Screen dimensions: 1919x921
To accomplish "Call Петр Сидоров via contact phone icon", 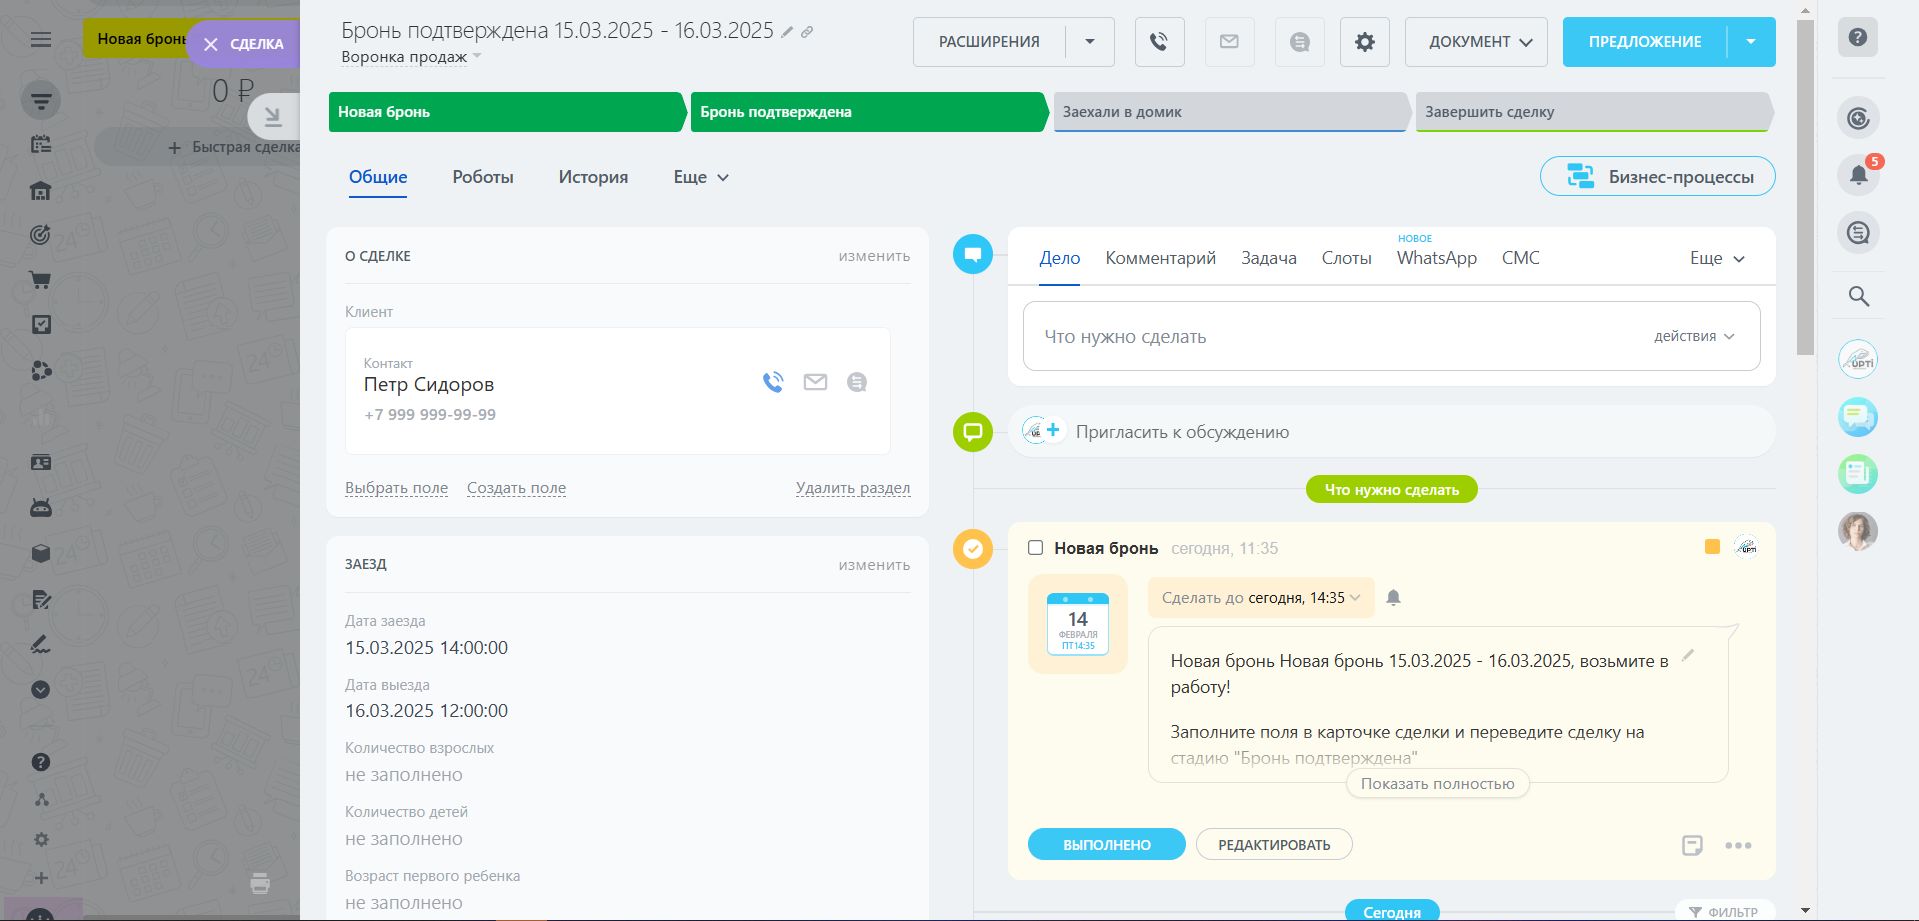I will (772, 382).
